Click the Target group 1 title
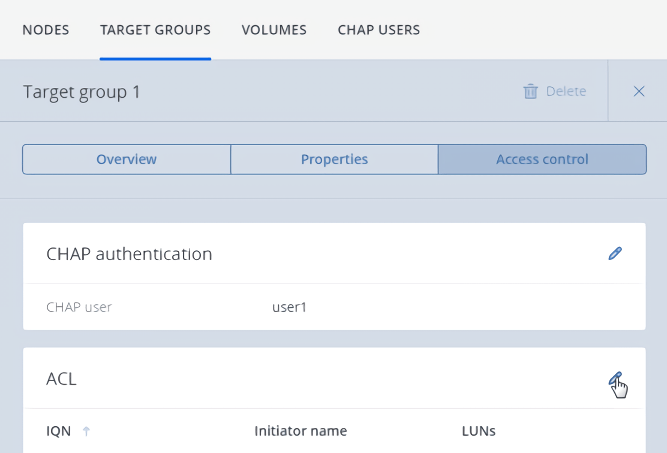Screen dimensions: 667x453 [82, 92]
